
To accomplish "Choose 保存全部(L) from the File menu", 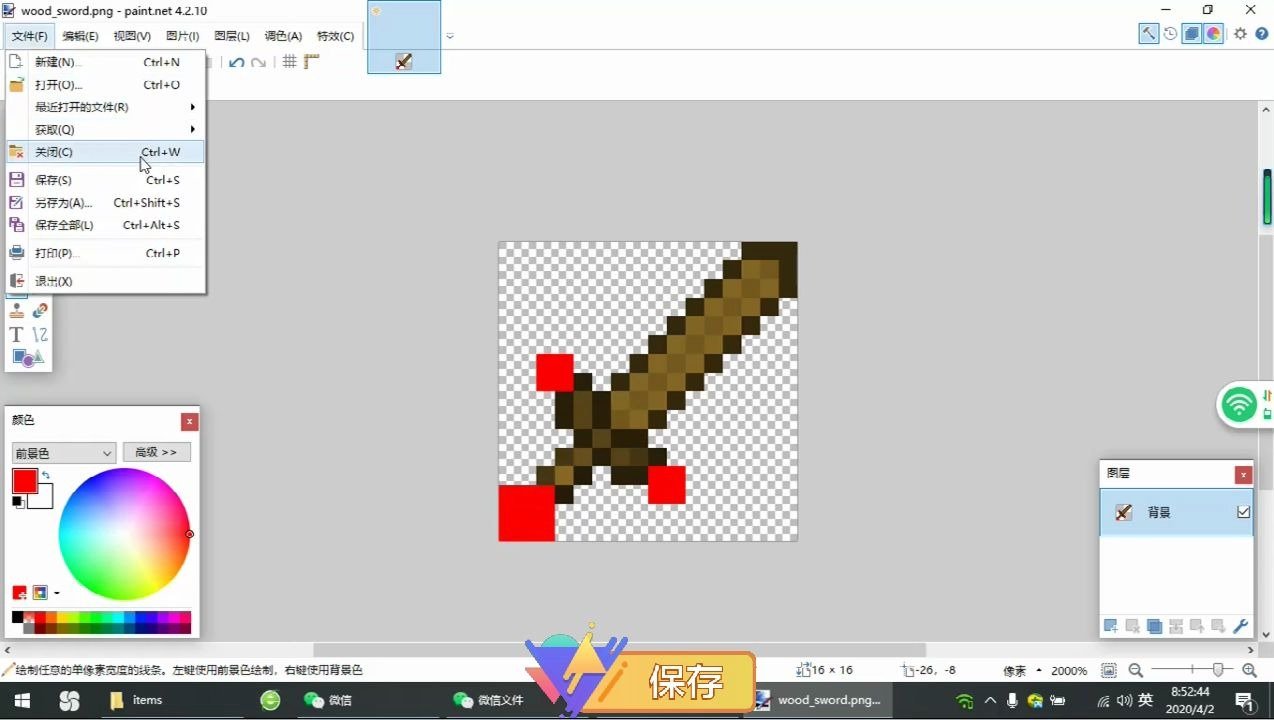I will [x=105, y=225].
